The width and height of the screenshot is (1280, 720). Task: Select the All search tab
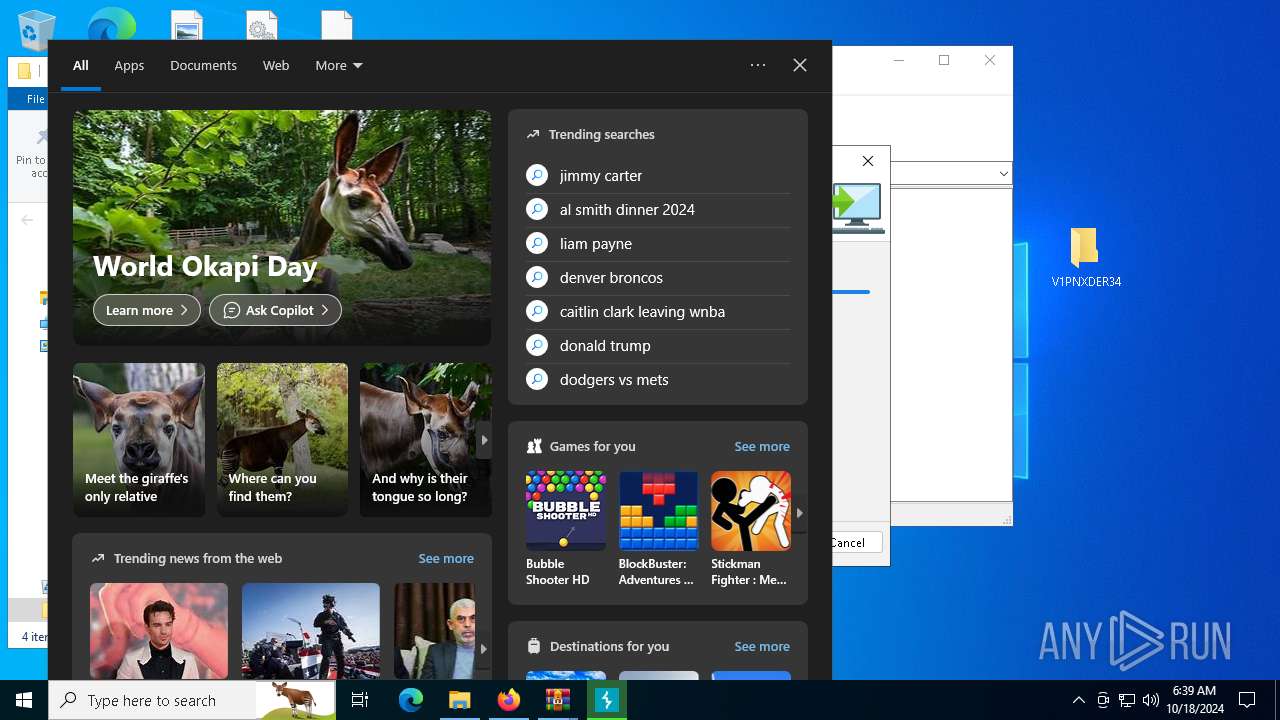click(x=81, y=65)
